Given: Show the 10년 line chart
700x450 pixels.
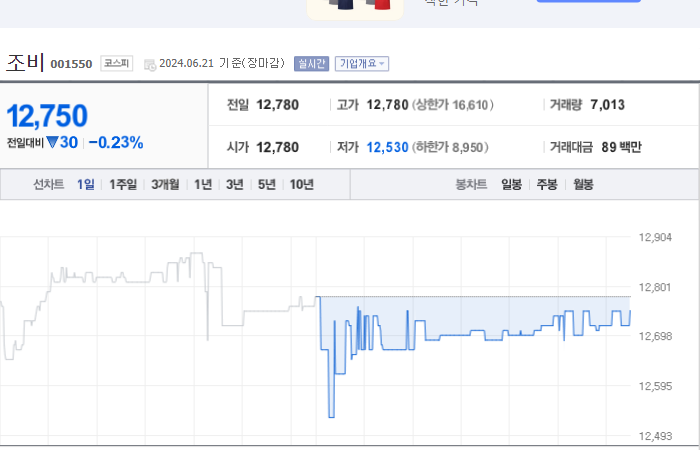Looking at the screenshot, I should click(x=302, y=184).
